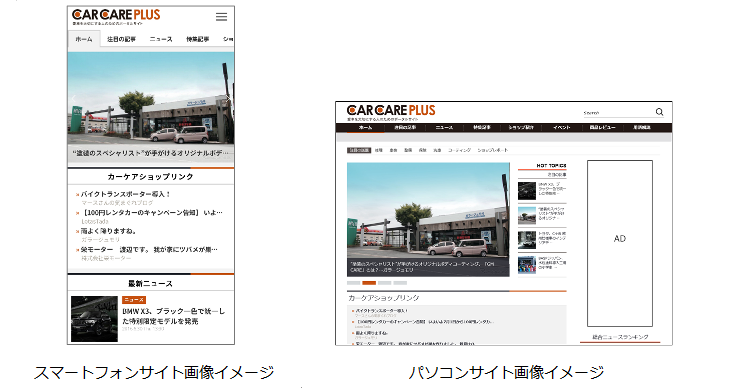Open 商品レビュー in the PC navigation bar

(602, 127)
